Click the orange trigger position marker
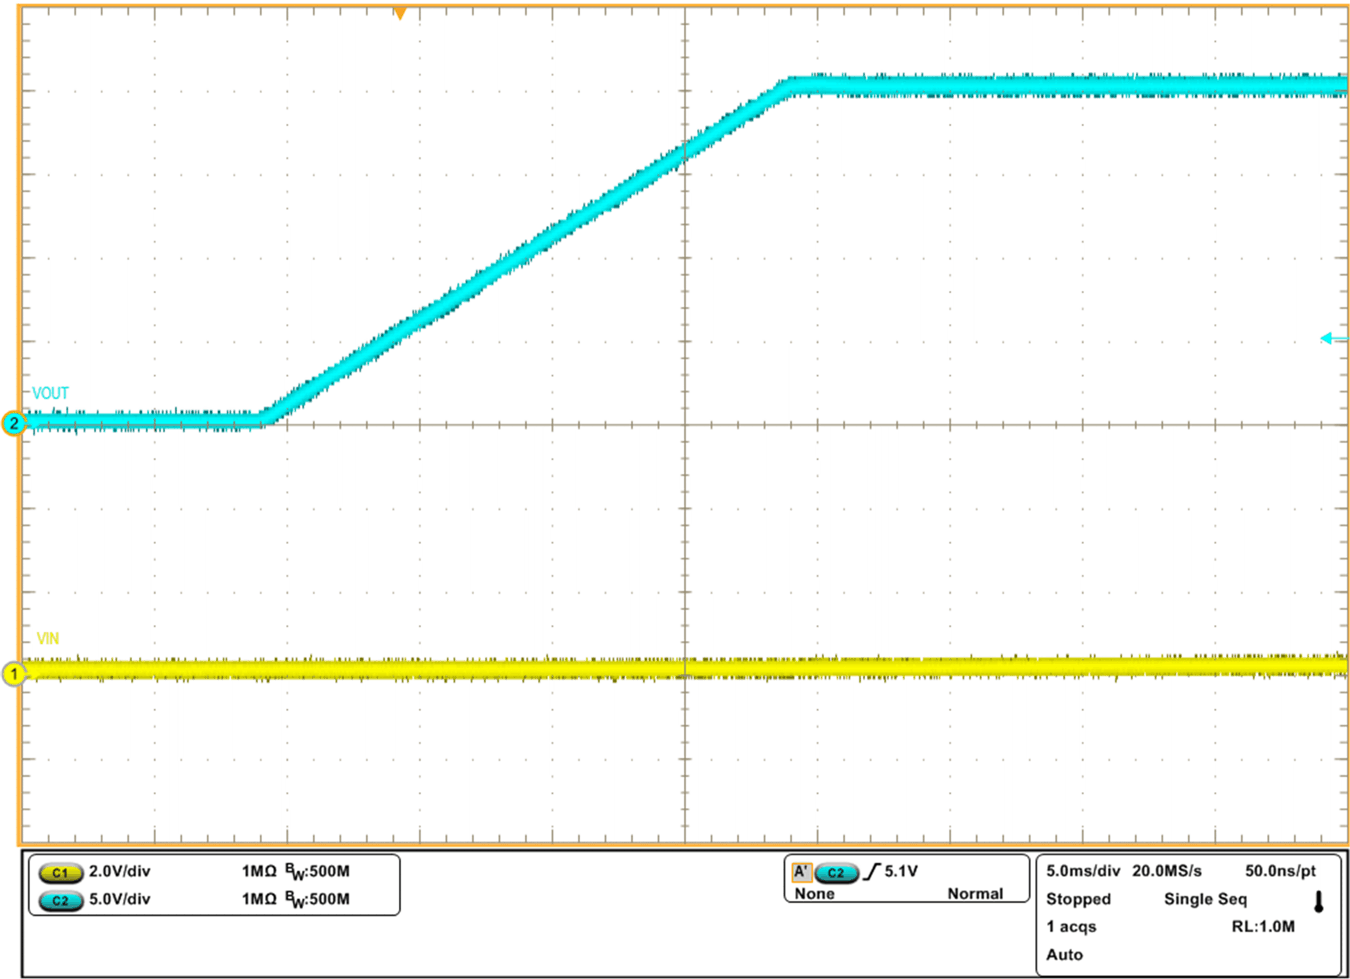This screenshot has width=1350, height=979. click(400, 14)
